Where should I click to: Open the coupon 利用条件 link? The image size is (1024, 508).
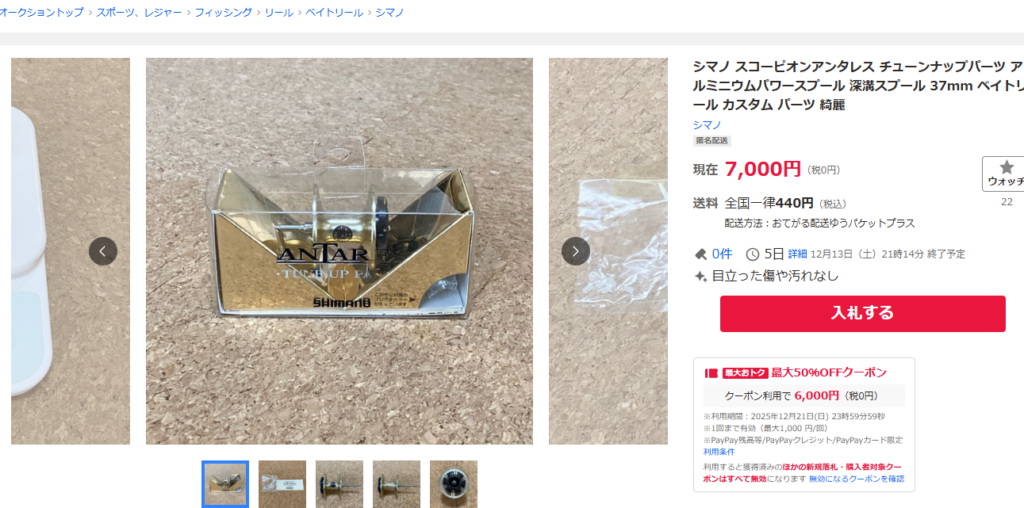tap(719, 452)
